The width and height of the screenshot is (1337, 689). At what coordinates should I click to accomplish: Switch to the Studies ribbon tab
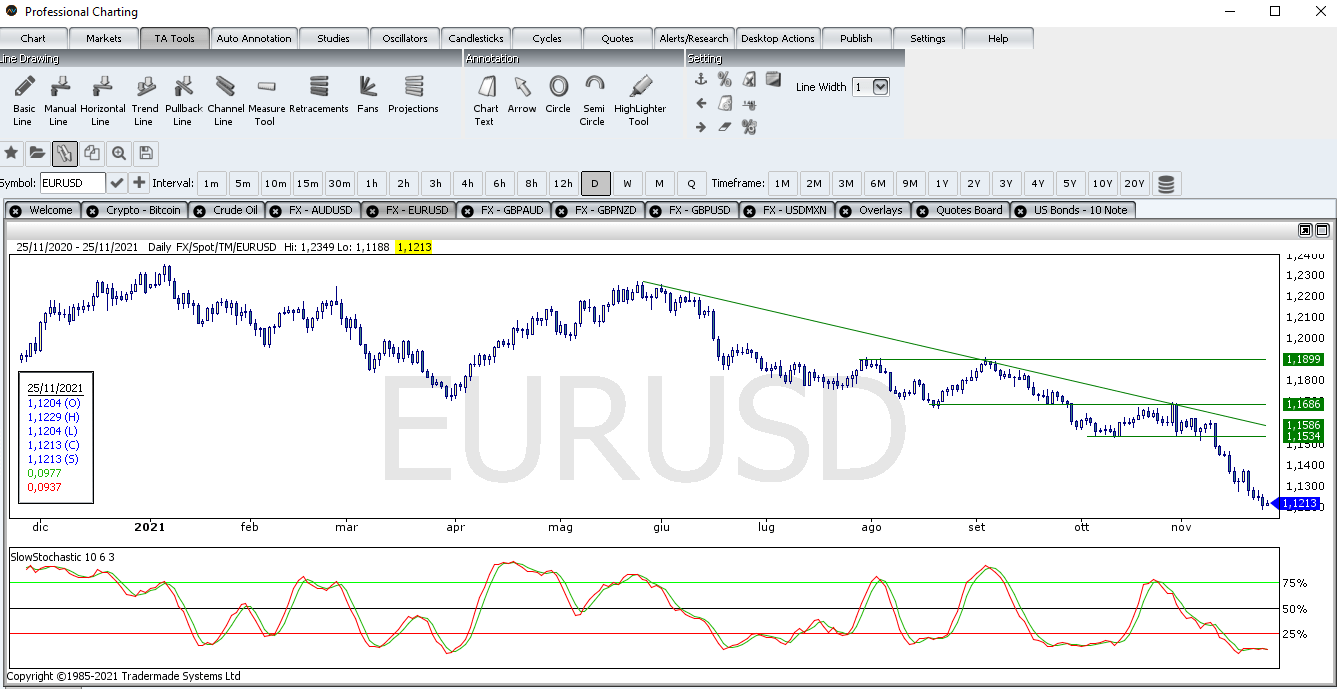[333, 38]
